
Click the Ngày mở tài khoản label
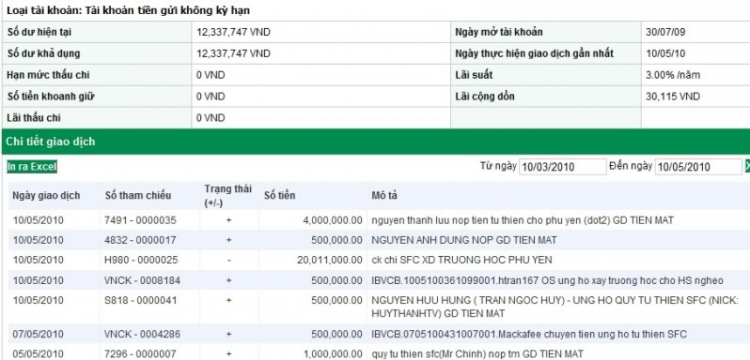(x=499, y=33)
